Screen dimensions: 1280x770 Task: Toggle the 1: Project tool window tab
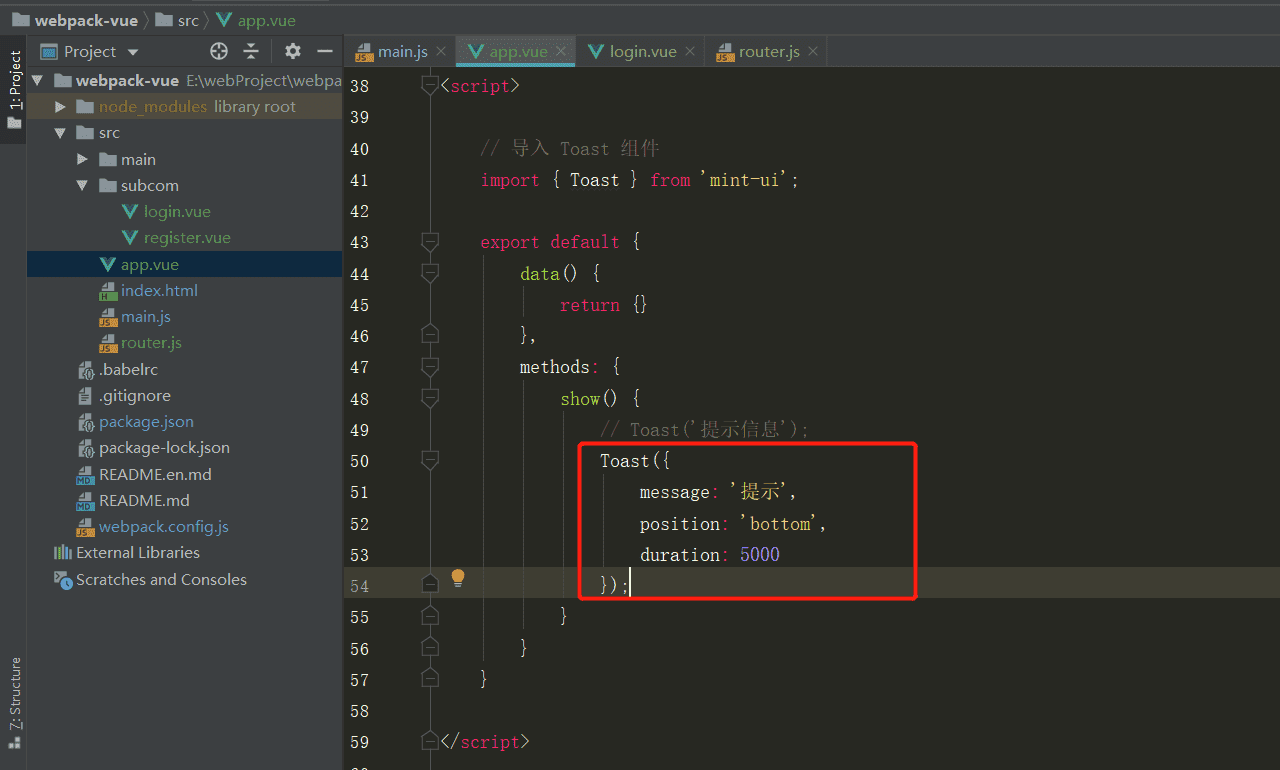[x=14, y=90]
